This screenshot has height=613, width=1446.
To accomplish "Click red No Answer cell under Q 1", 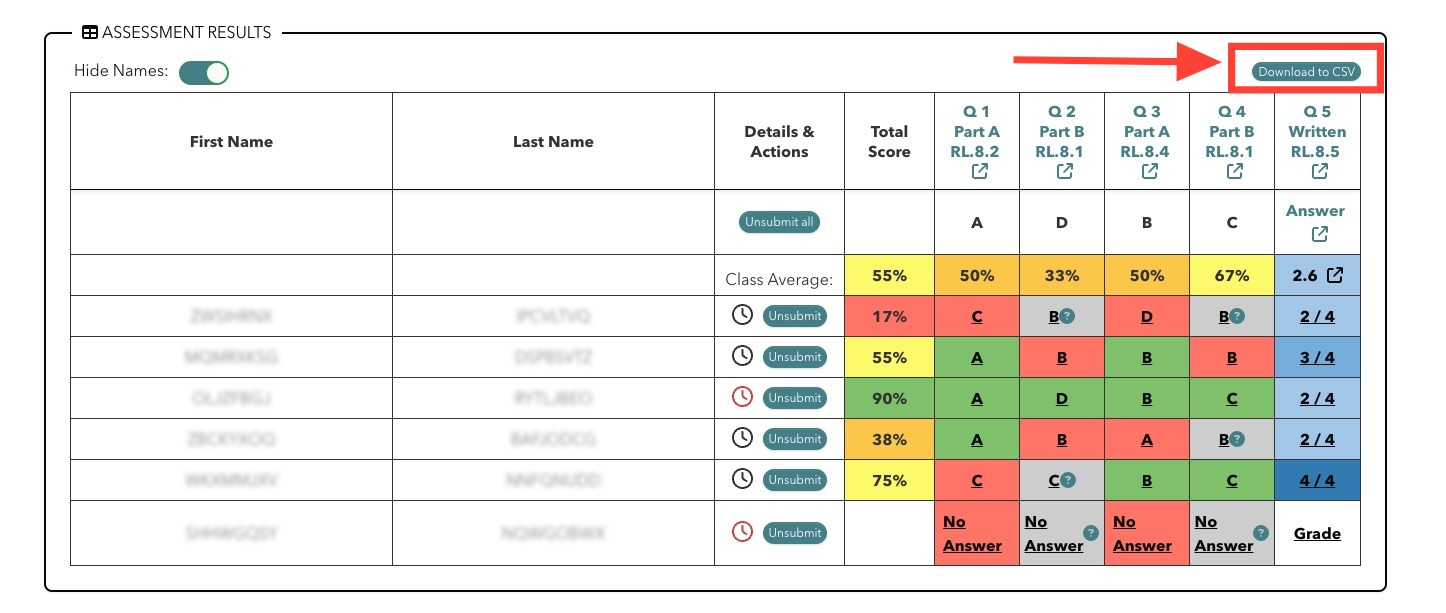I will pyautogui.click(x=972, y=533).
